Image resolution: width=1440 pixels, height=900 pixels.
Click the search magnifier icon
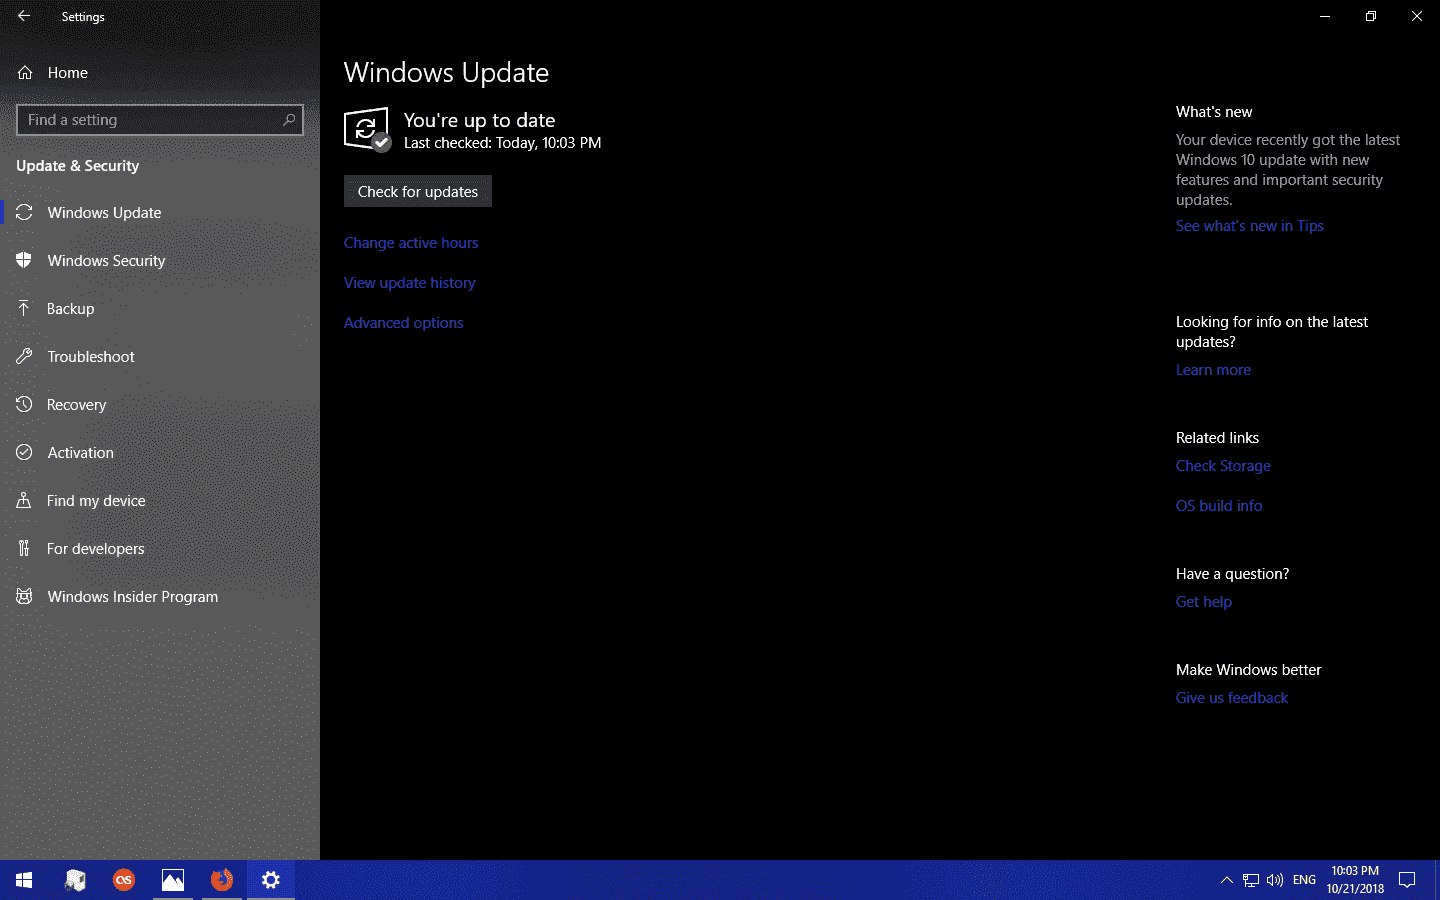click(289, 119)
